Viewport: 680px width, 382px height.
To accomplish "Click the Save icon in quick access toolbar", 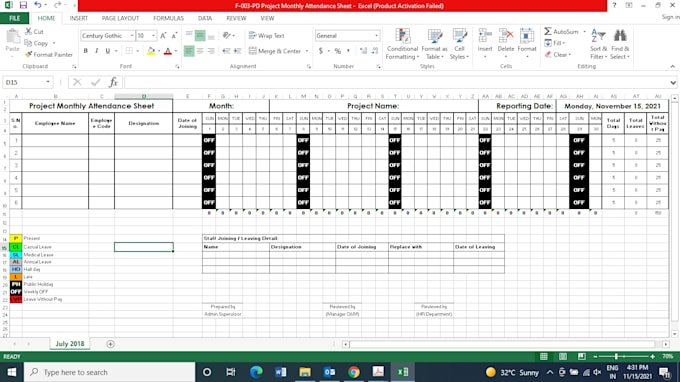I will click(23, 5).
